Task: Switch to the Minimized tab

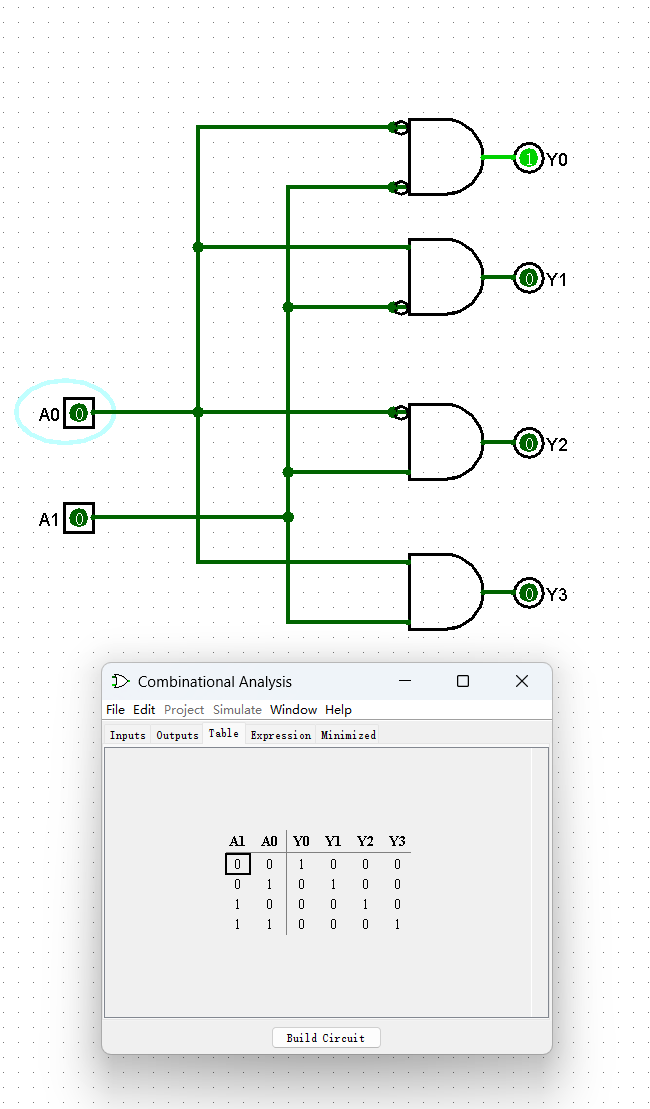Action: click(348, 735)
